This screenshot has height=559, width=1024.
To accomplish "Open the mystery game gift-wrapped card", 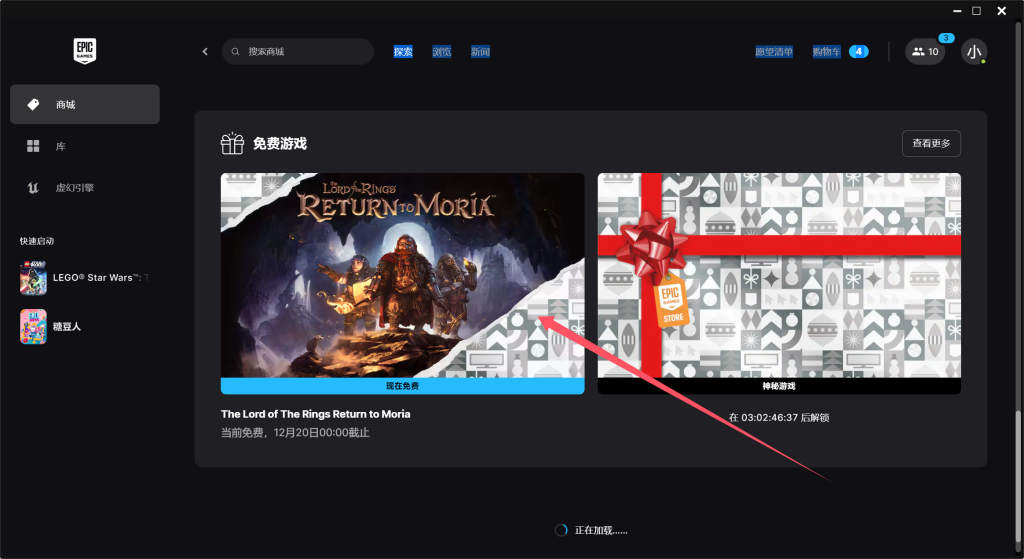I will [x=779, y=275].
